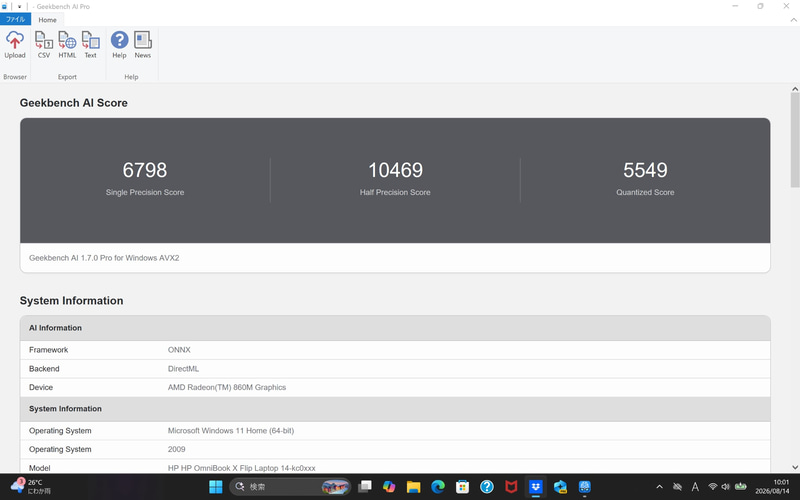Click the 10469 Half Precision score
Image resolution: width=800 pixels, height=500 pixels.
[x=395, y=170]
